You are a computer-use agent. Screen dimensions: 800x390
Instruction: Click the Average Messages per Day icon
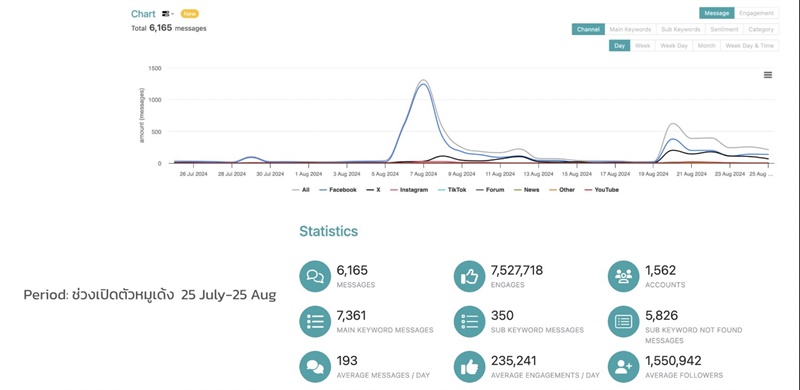315,367
